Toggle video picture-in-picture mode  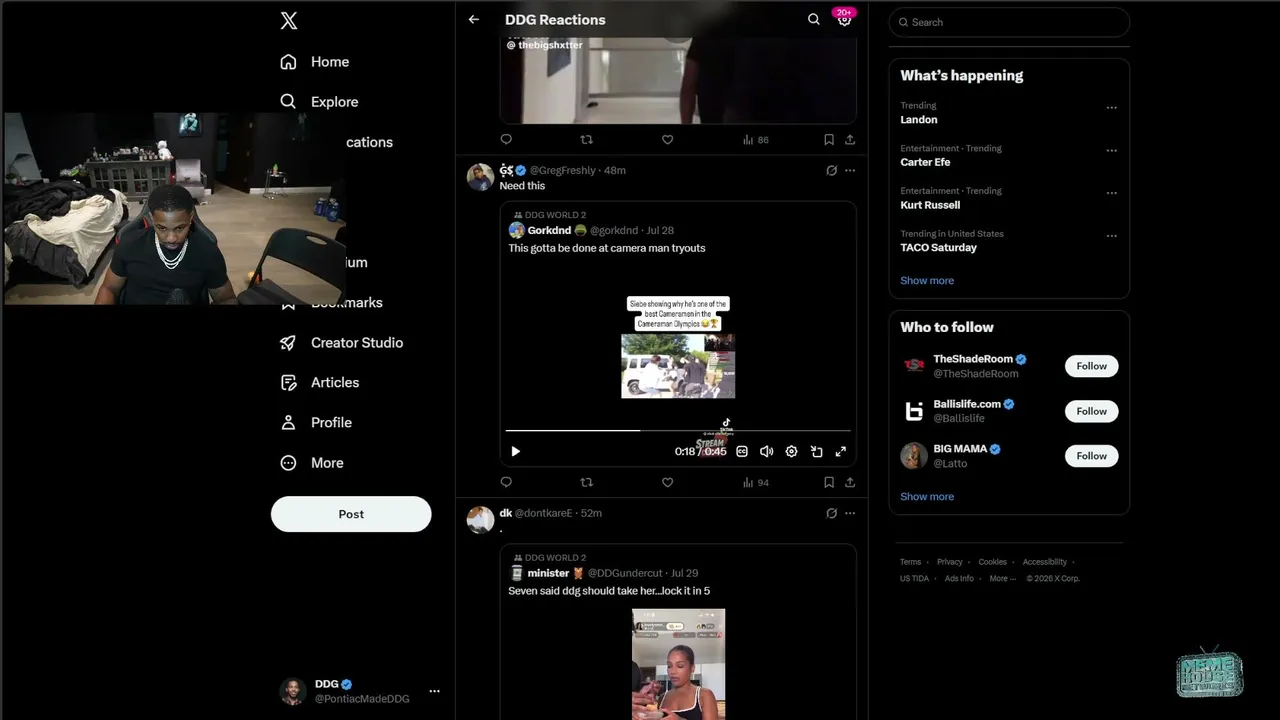pyautogui.click(x=816, y=452)
